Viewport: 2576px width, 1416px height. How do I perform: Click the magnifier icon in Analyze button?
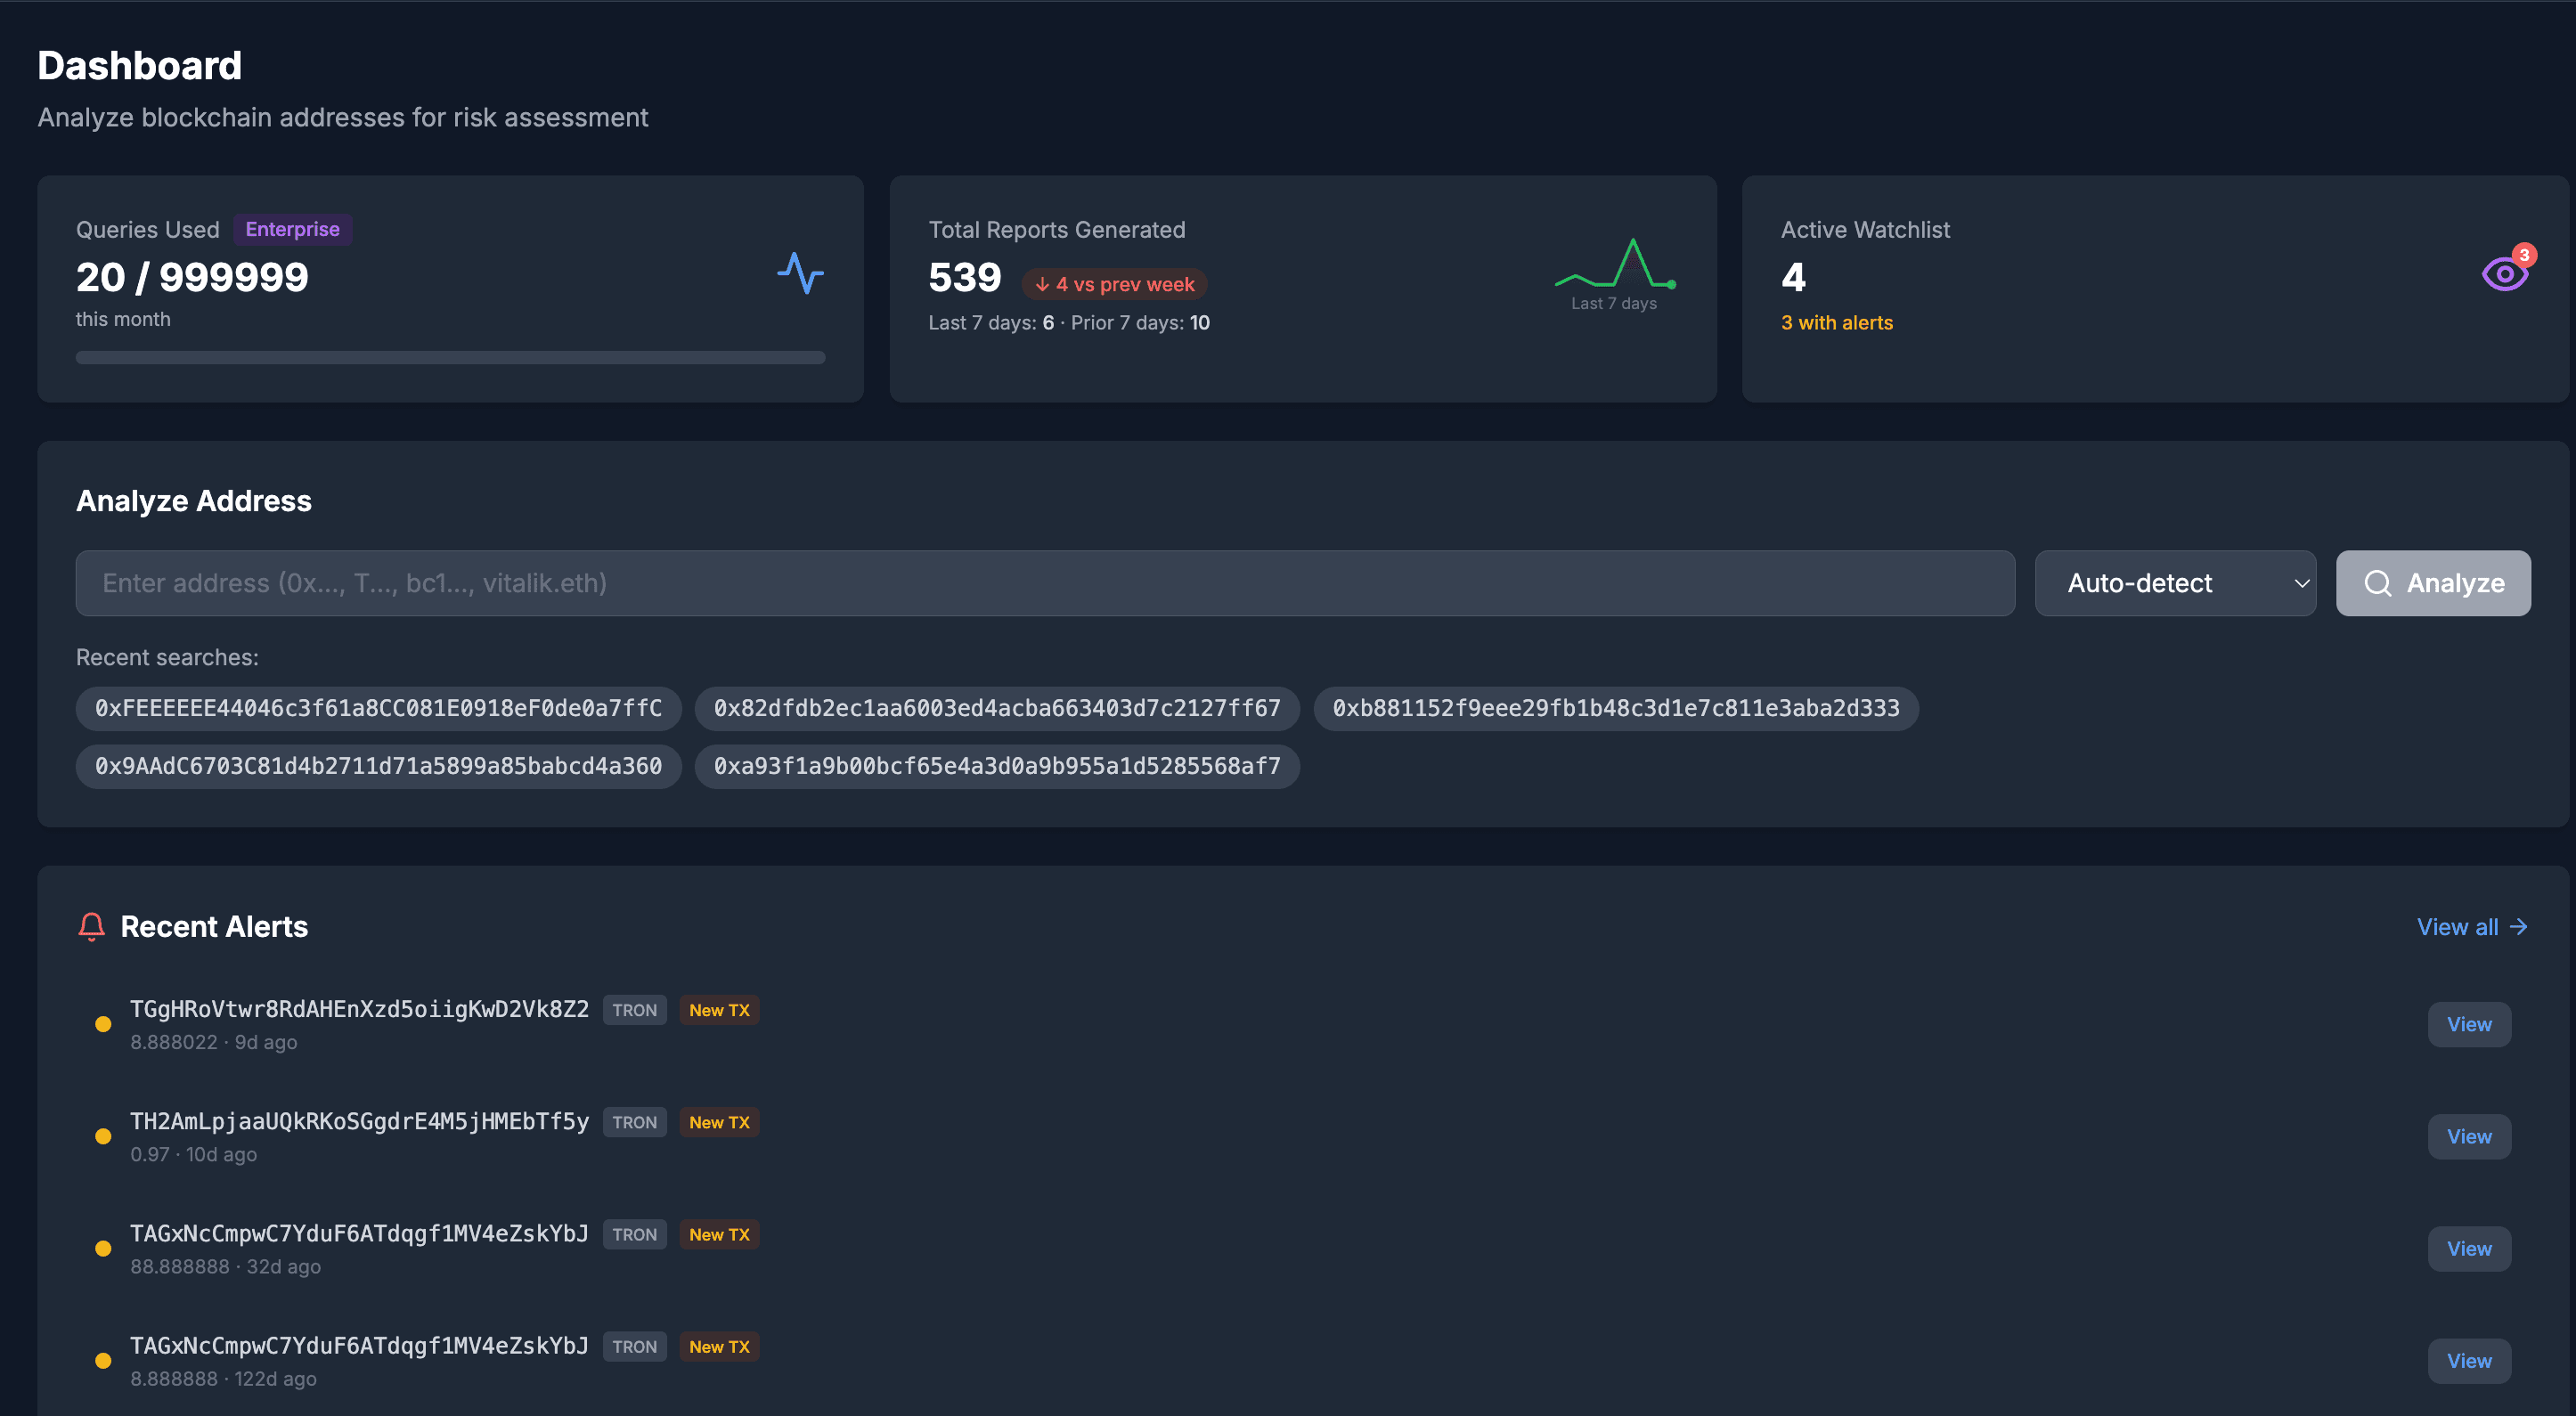[2377, 583]
